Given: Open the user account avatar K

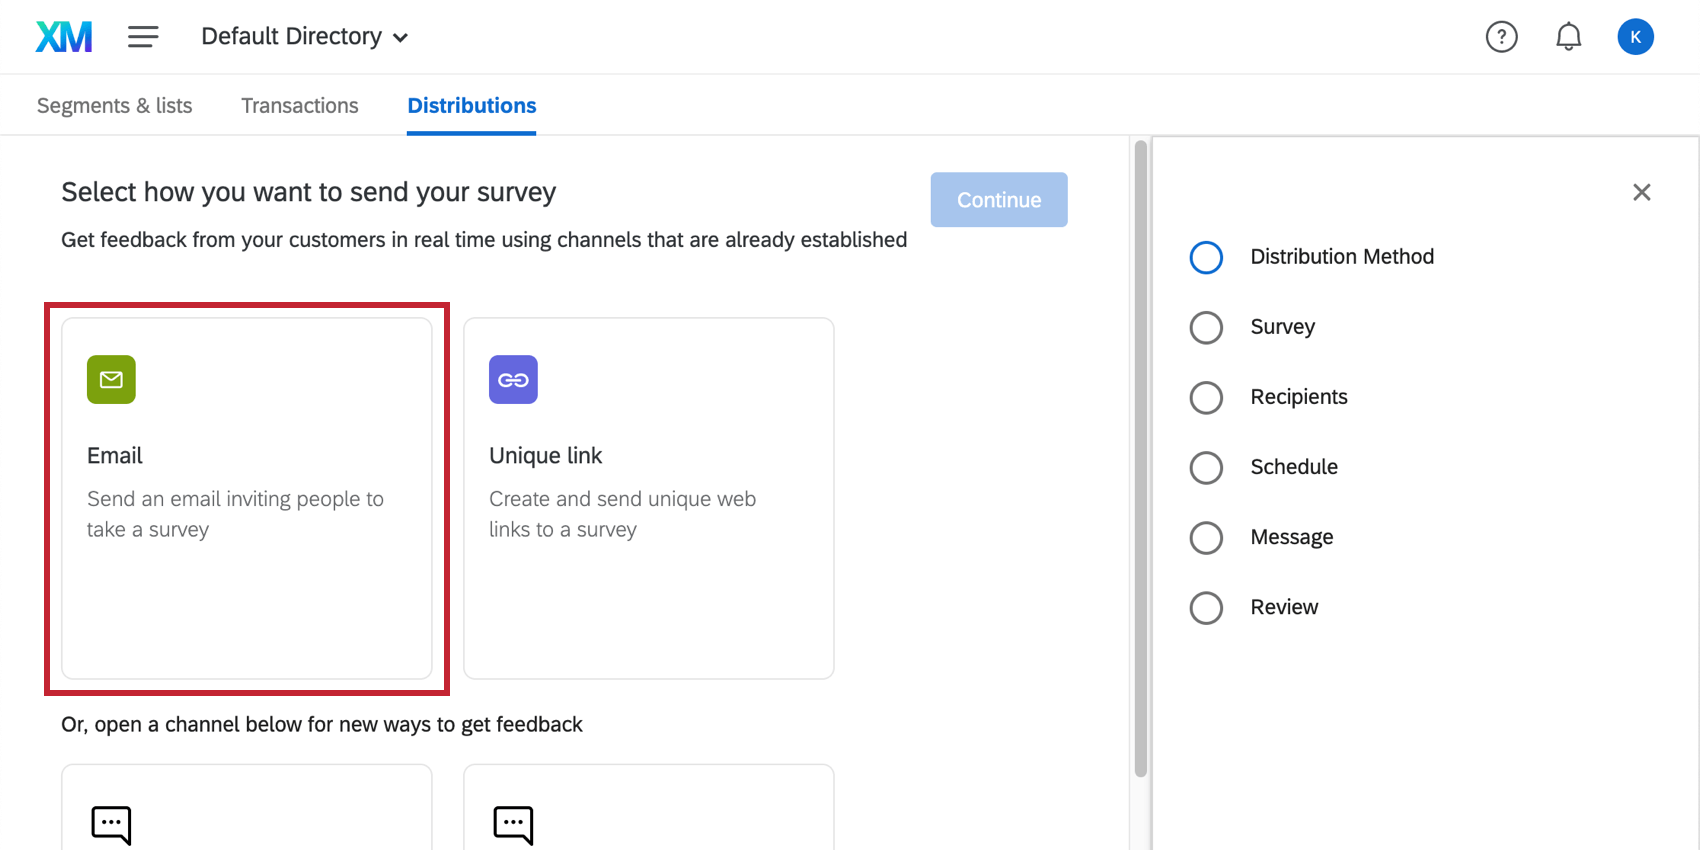Looking at the screenshot, I should tap(1635, 37).
